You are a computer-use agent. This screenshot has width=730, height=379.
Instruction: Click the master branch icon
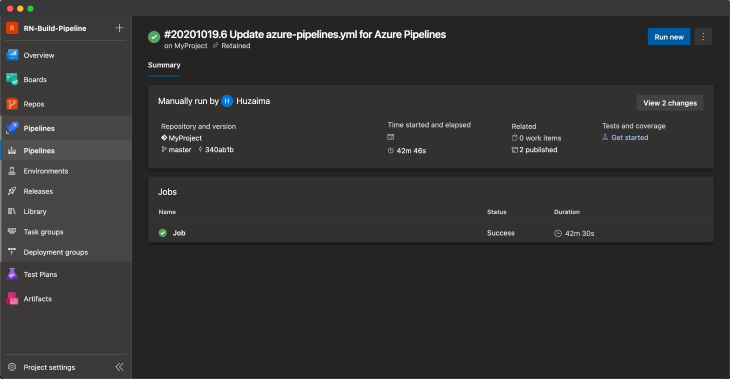(x=164, y=149)
